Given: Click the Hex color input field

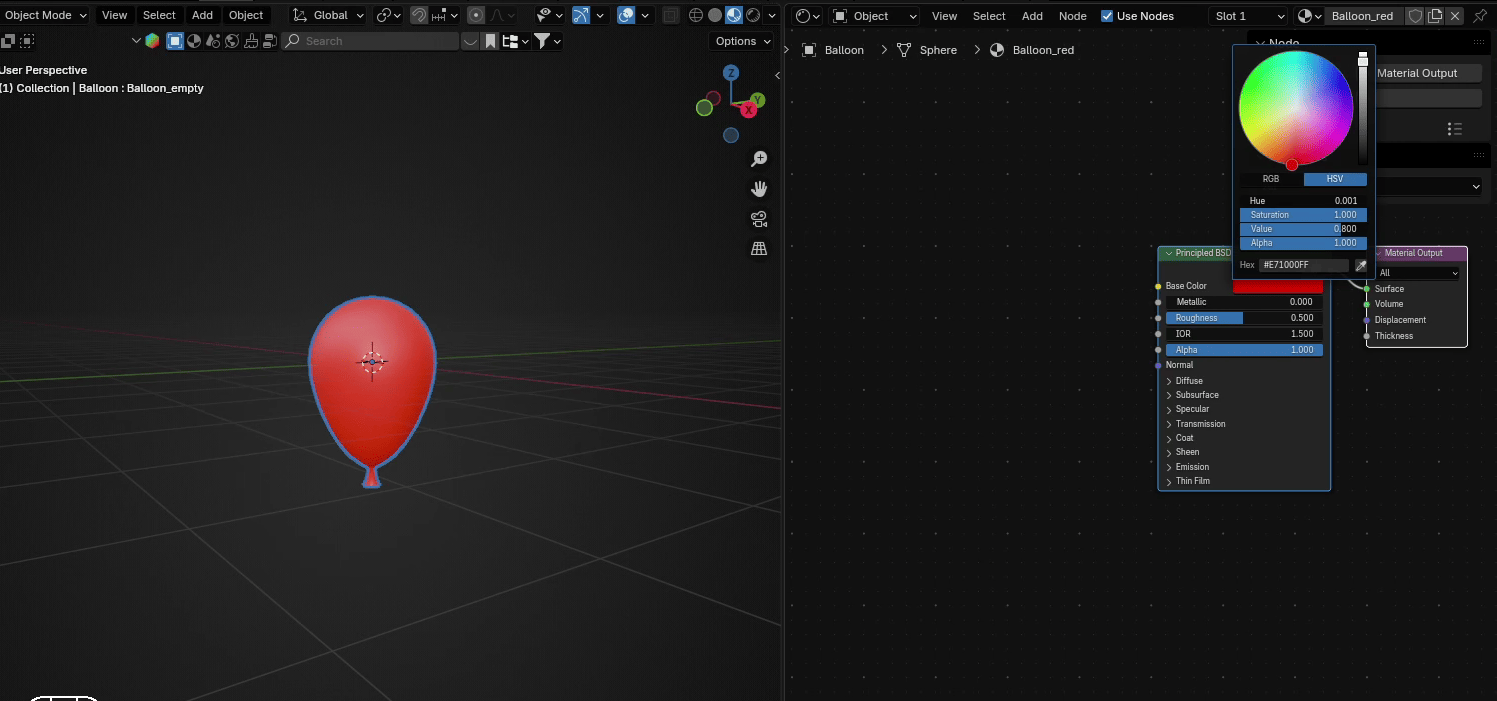Looking at the screenshot, I should (x=1304, y=265).
